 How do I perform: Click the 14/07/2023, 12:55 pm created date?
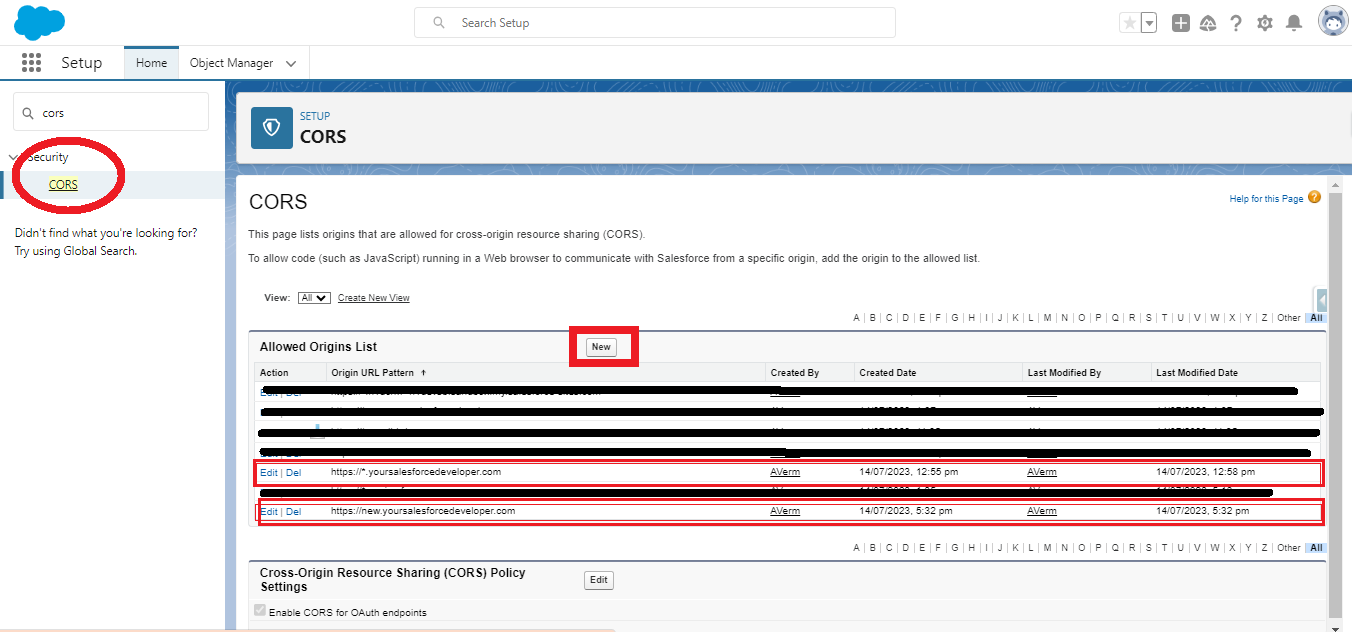tap(909, 472)
